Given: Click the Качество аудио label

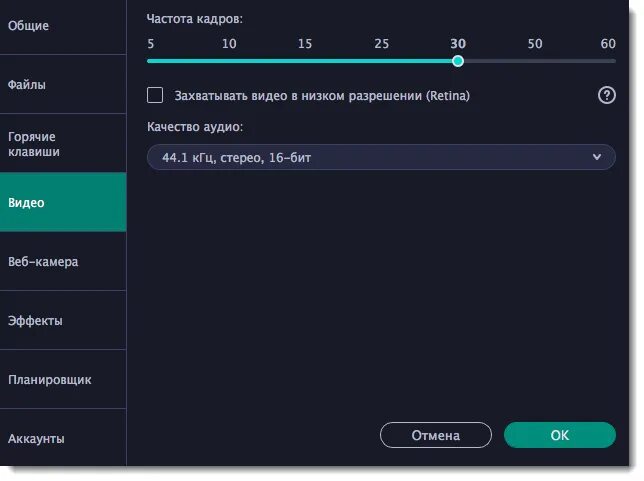Looking at the screenshot, I should [x=195, y=127].
